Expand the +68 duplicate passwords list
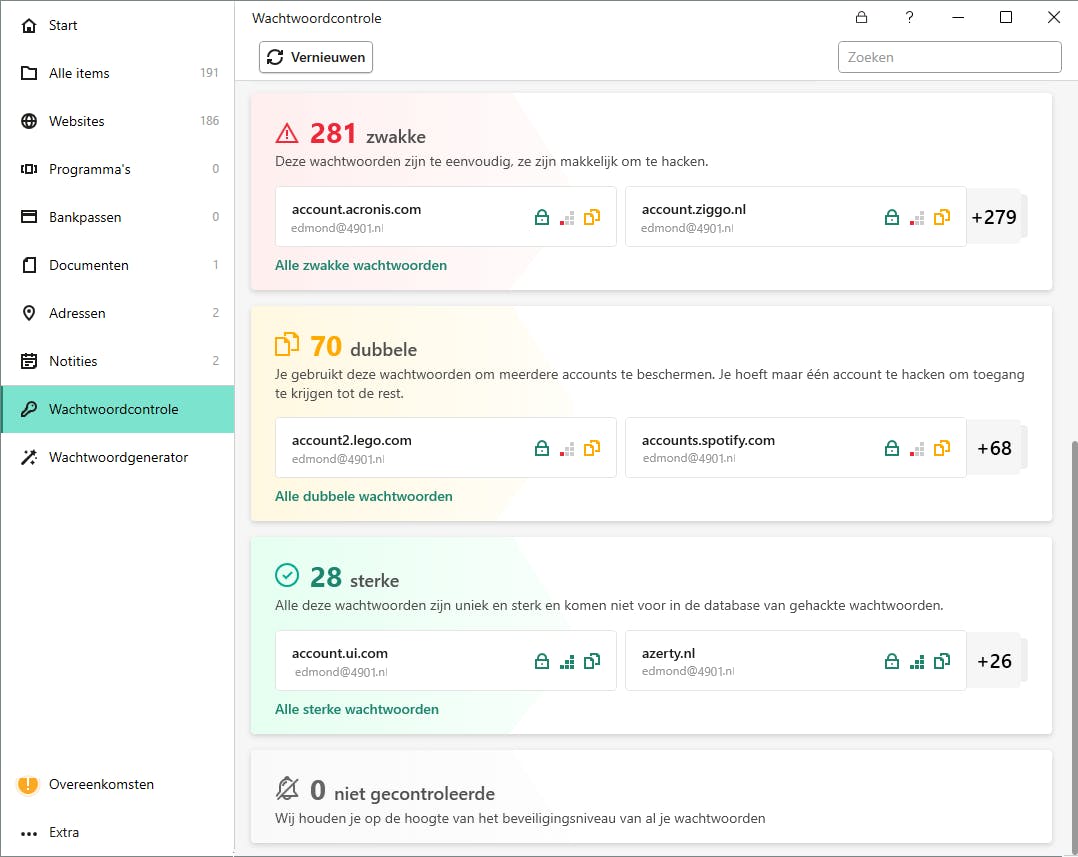The image size is (1078, 857). point(994,448)
